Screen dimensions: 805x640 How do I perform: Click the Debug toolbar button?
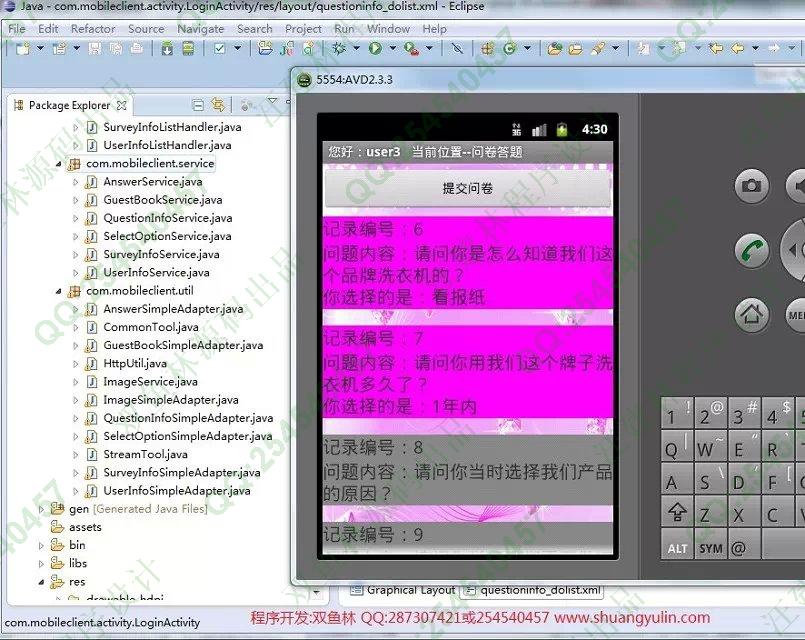coord(341,48)
